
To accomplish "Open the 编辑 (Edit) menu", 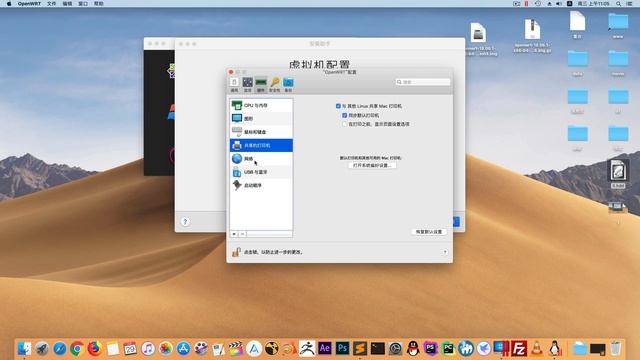I will point(67,4).
